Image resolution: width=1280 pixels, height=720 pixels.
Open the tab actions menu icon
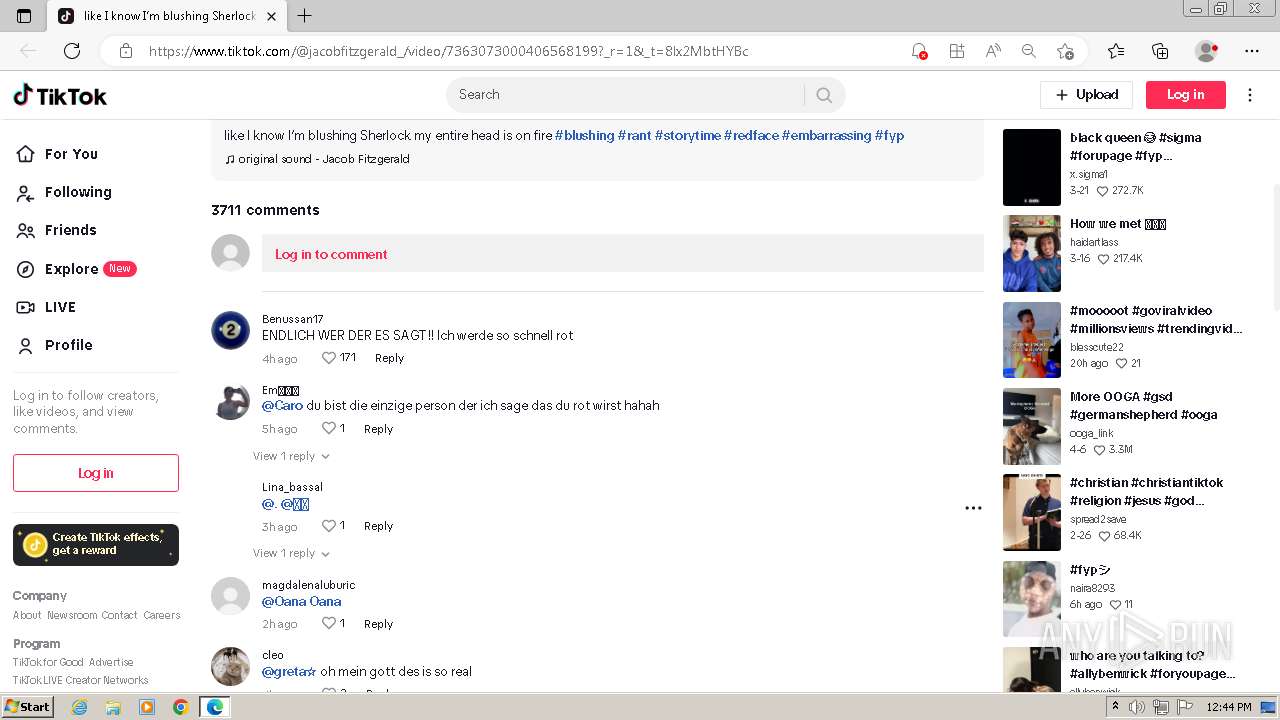point(24,16)
